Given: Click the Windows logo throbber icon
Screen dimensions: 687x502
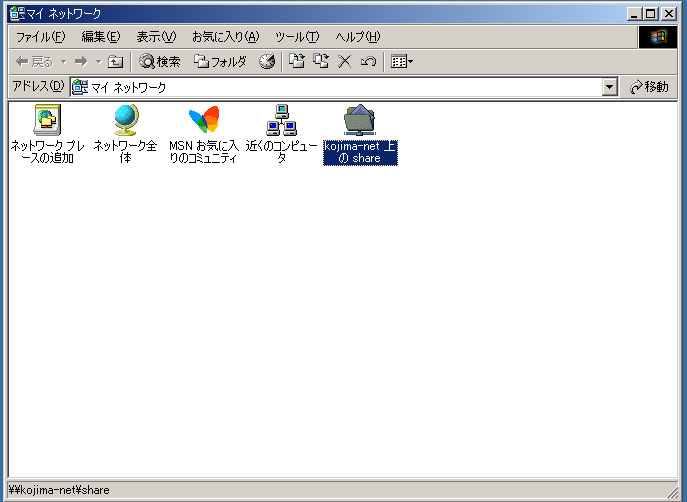Looking at the screenshot, I should pyautogui.click(x=658, y=37).
